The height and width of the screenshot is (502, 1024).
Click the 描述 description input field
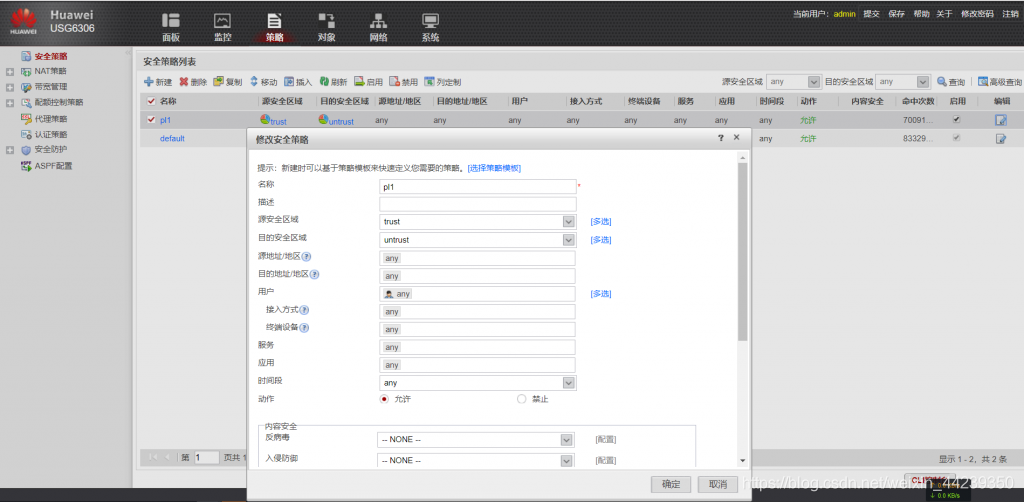[x=477, y=204]
